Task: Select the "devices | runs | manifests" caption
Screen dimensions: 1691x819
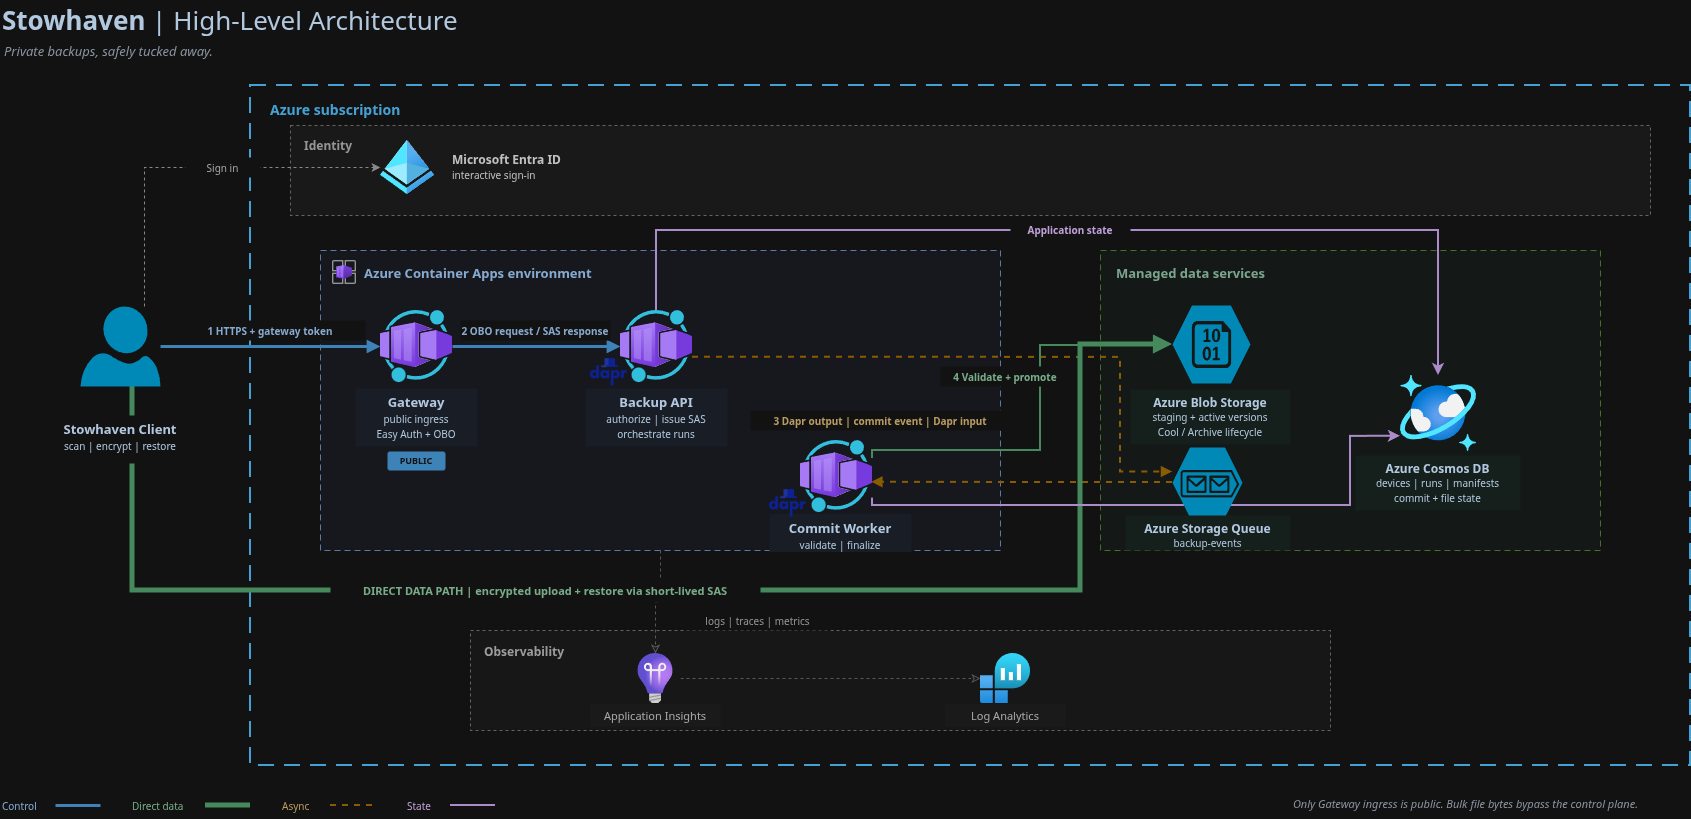Action: point(1437,484)
